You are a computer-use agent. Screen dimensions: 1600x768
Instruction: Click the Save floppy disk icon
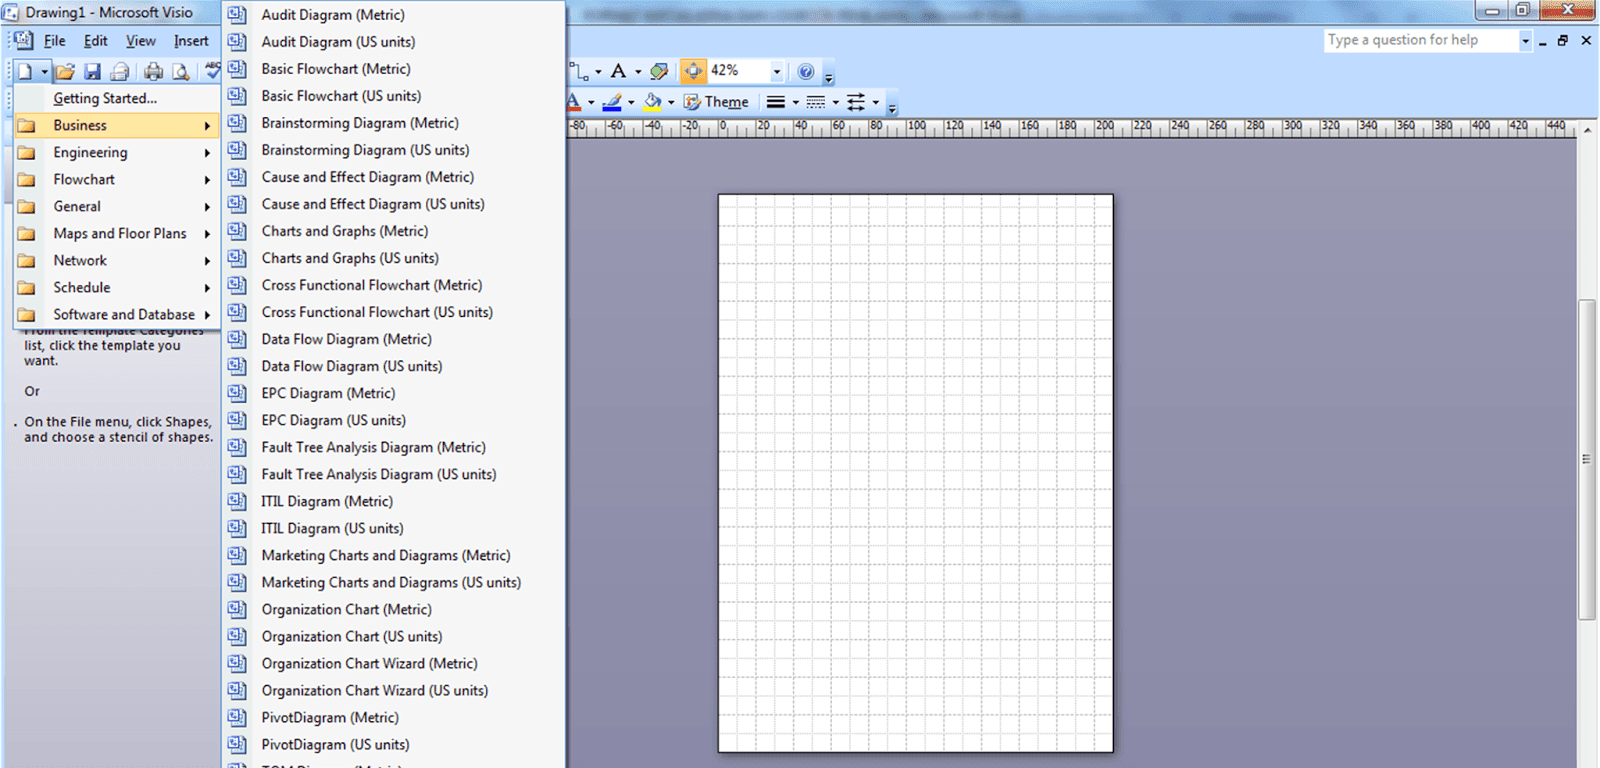point(92,71)
